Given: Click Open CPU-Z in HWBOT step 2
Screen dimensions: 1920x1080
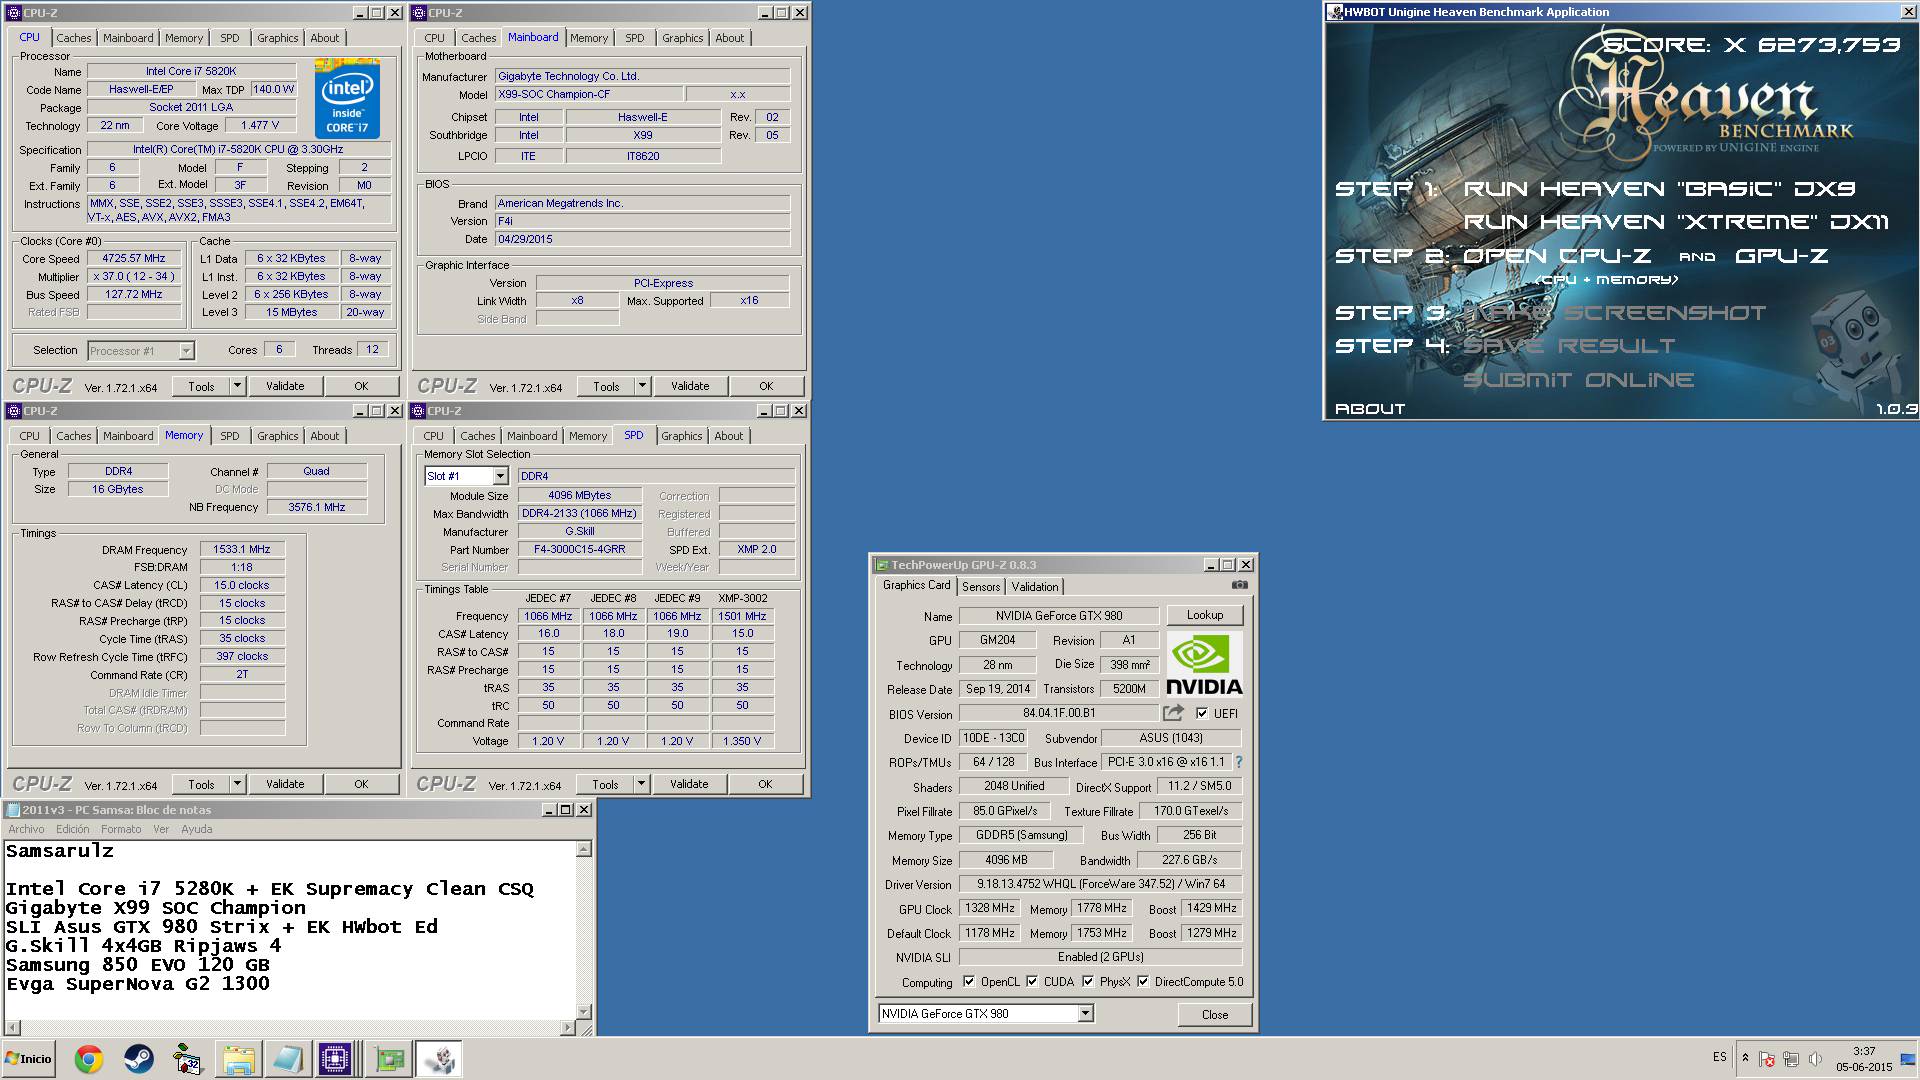Looking at the screenshot, I should (x=1557, y=255).
